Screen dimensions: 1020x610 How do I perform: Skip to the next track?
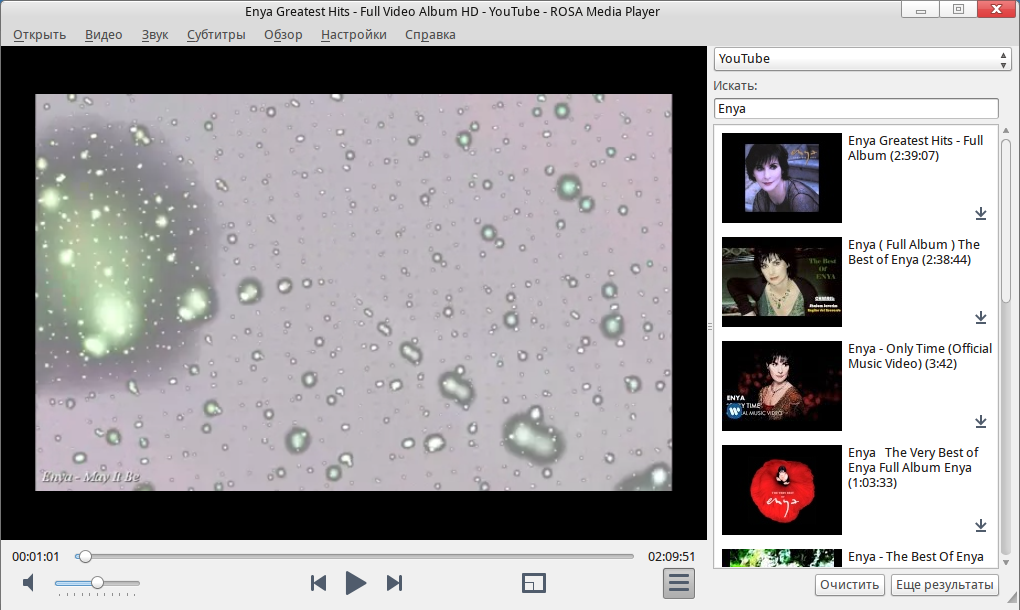[x=394, y=583]
